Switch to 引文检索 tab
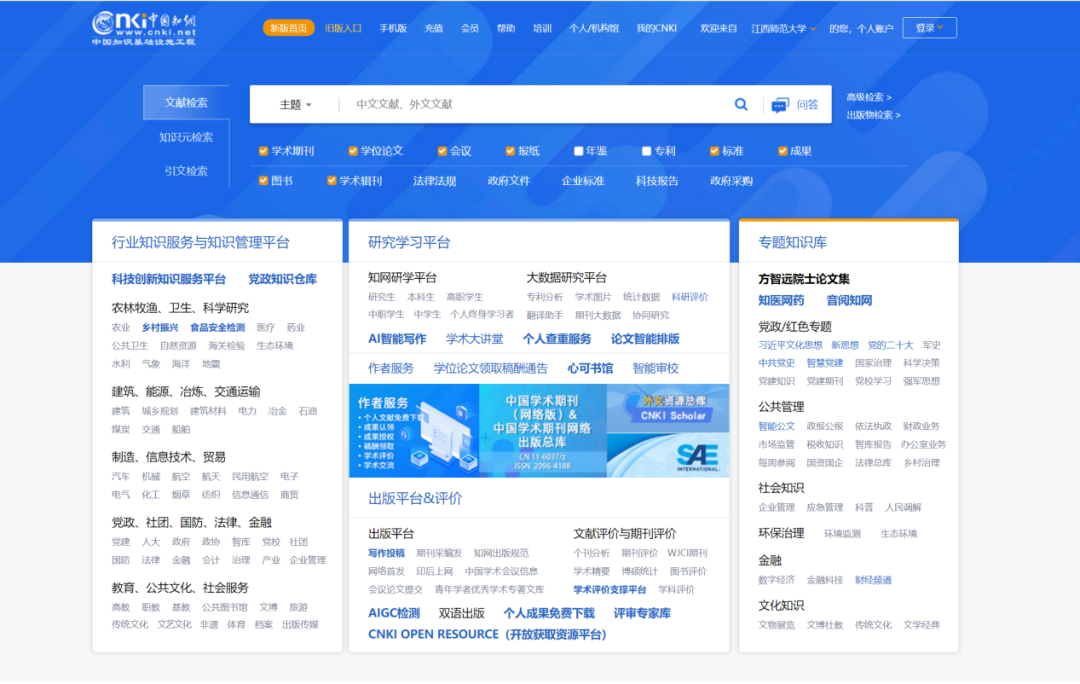Screen dimensions: 1080x684 click(186, 171)
